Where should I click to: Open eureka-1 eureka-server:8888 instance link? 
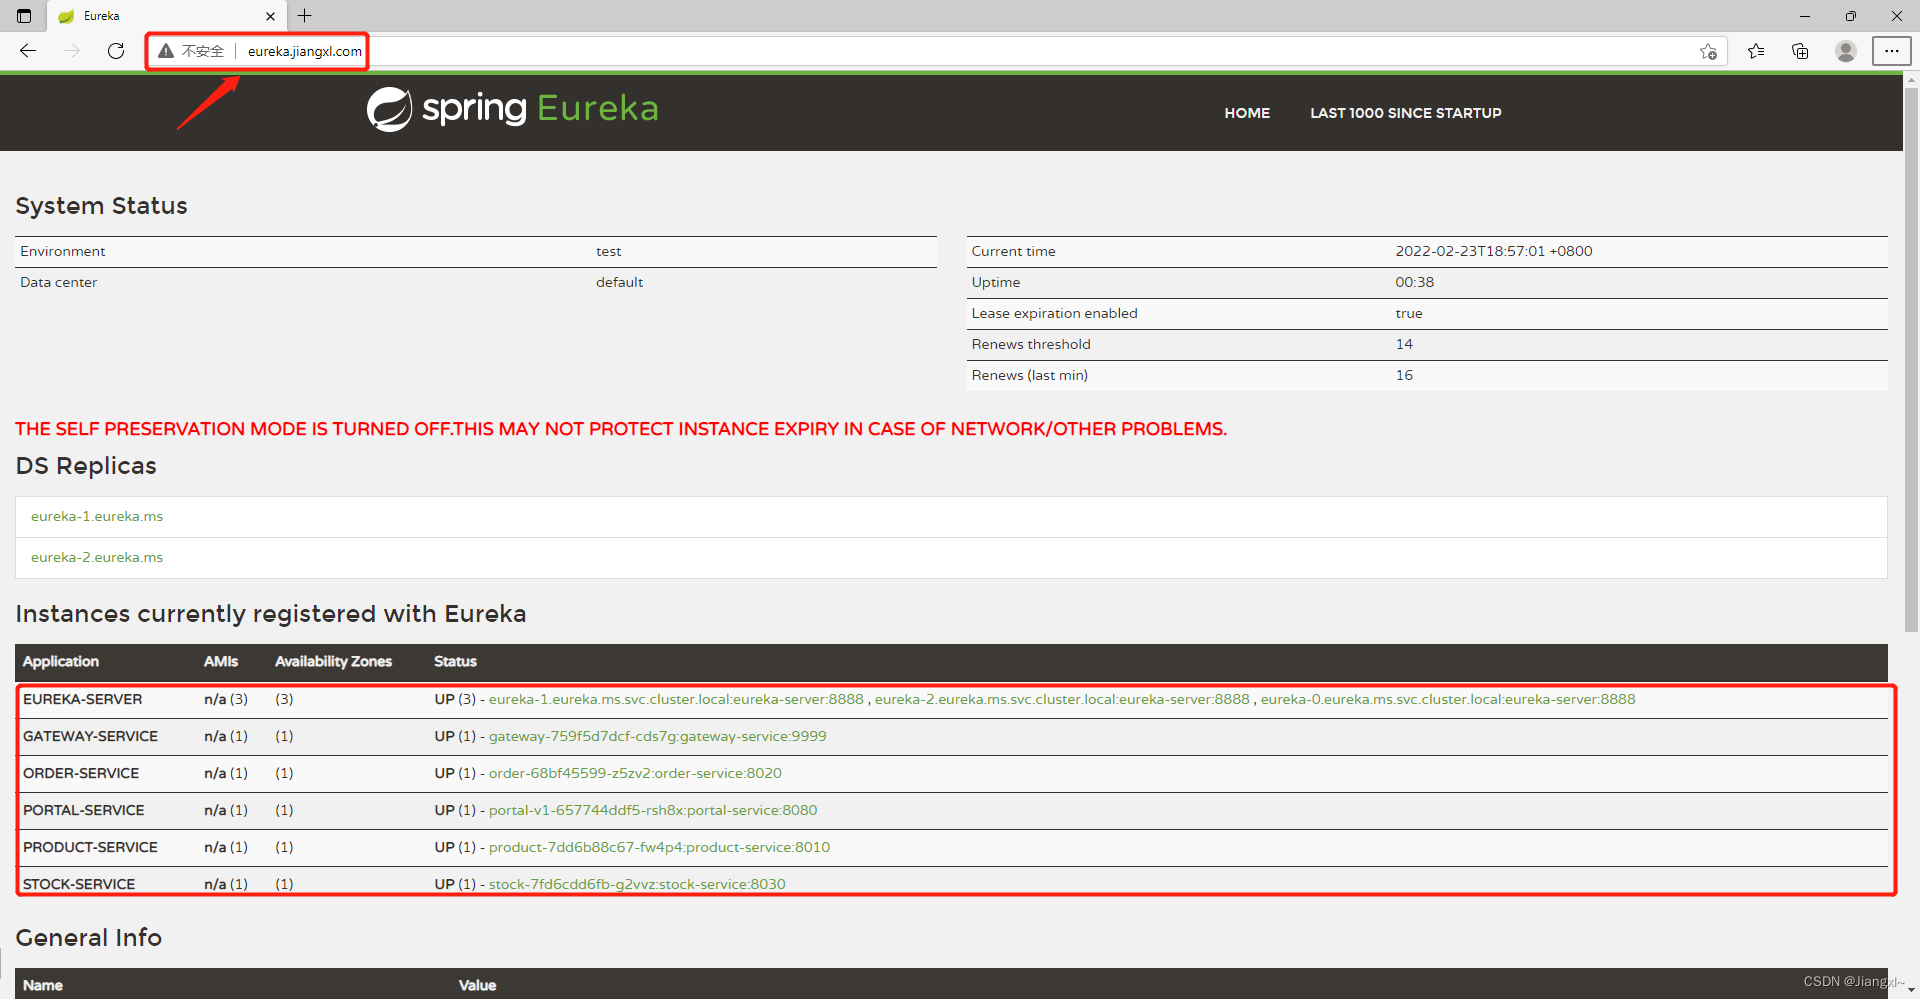pyautogui.click(x=676, y=699)
